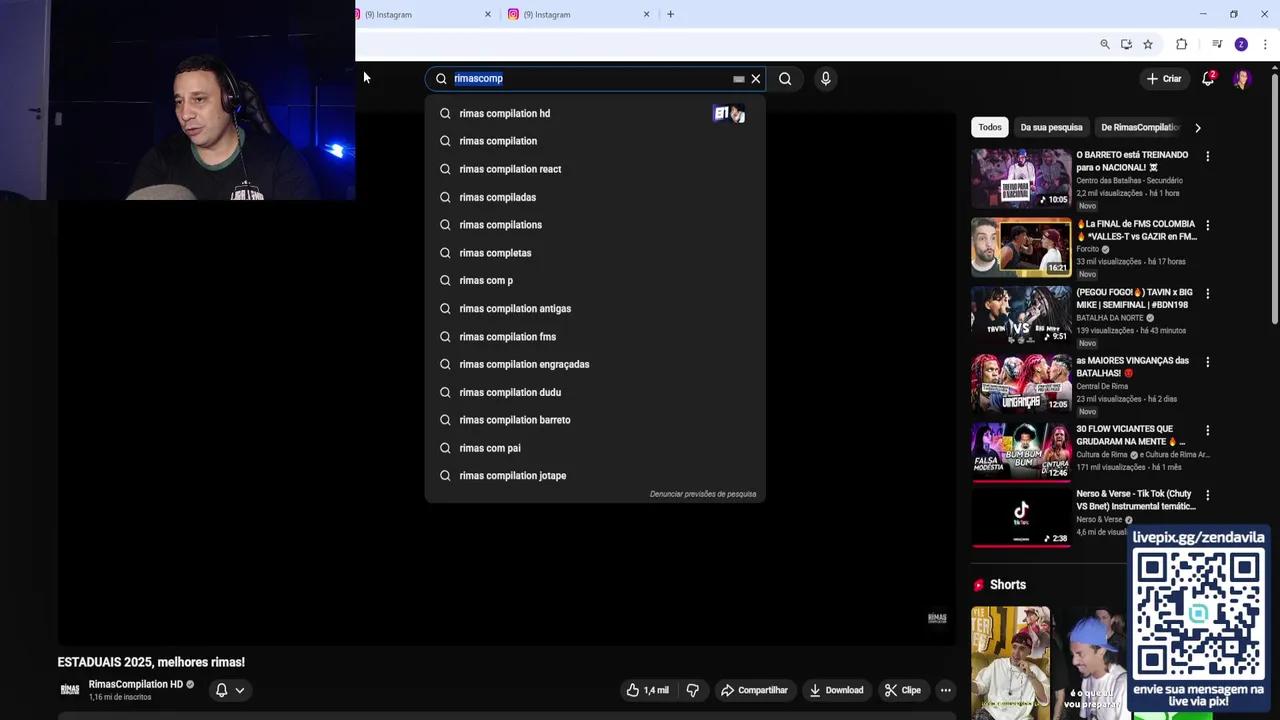
Task: Click the browser zoom magnifier icon
Action: pyautogui.click(x=1105, y=44)
